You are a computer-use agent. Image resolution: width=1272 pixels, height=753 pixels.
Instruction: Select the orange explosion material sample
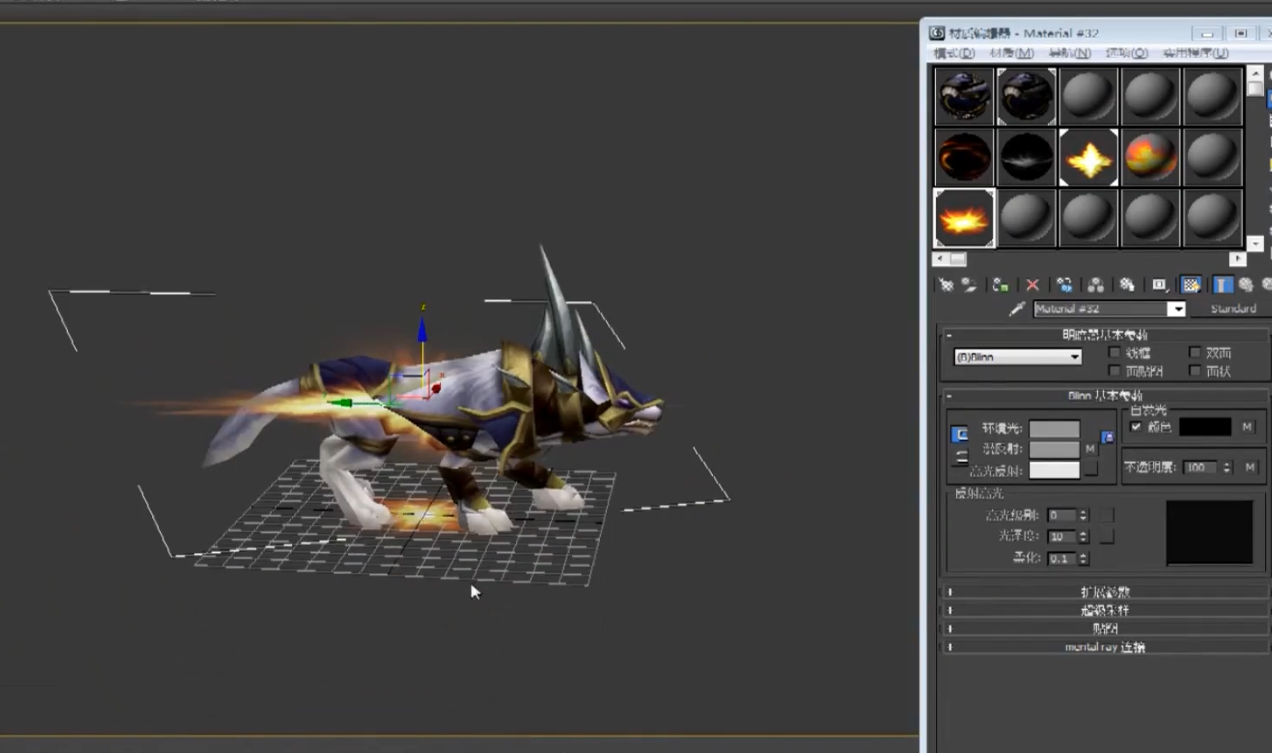(964, 218)
